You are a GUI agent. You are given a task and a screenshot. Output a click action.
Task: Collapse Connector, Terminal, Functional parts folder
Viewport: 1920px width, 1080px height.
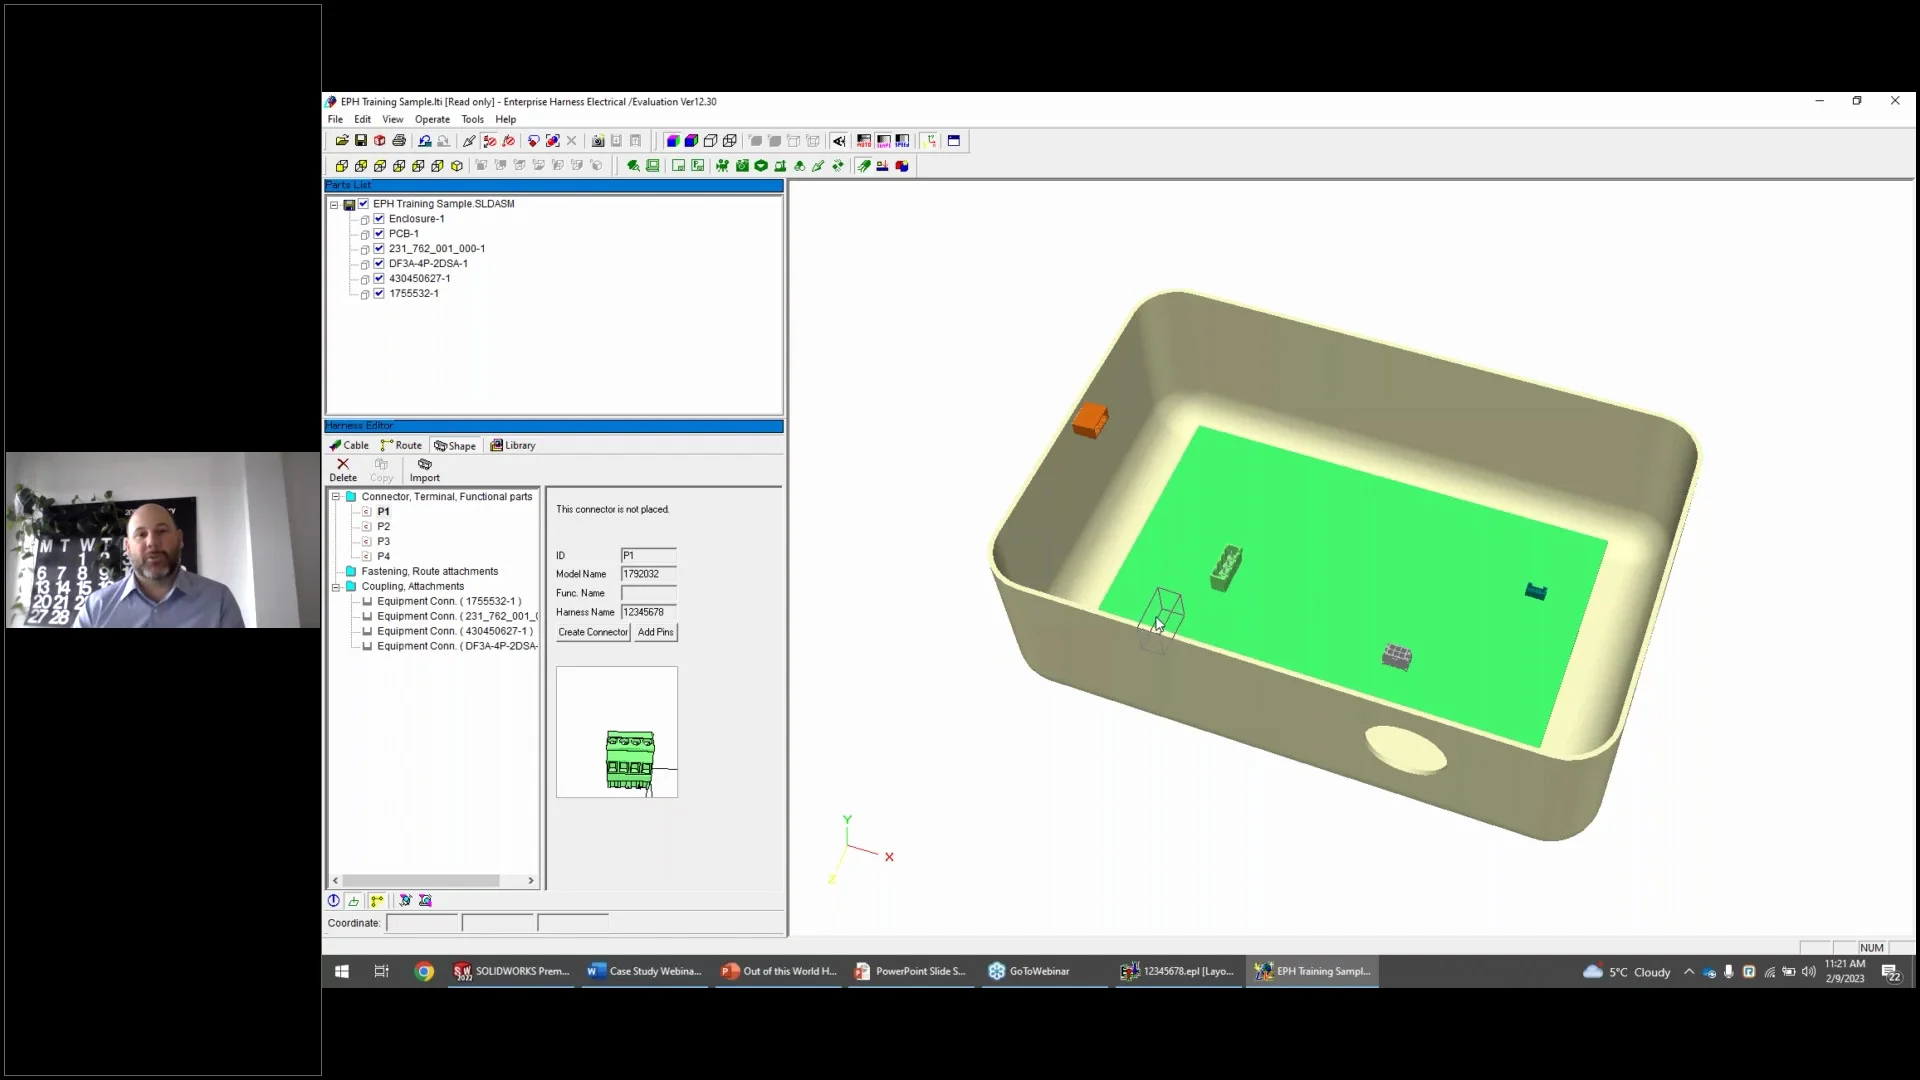[337, 497]
